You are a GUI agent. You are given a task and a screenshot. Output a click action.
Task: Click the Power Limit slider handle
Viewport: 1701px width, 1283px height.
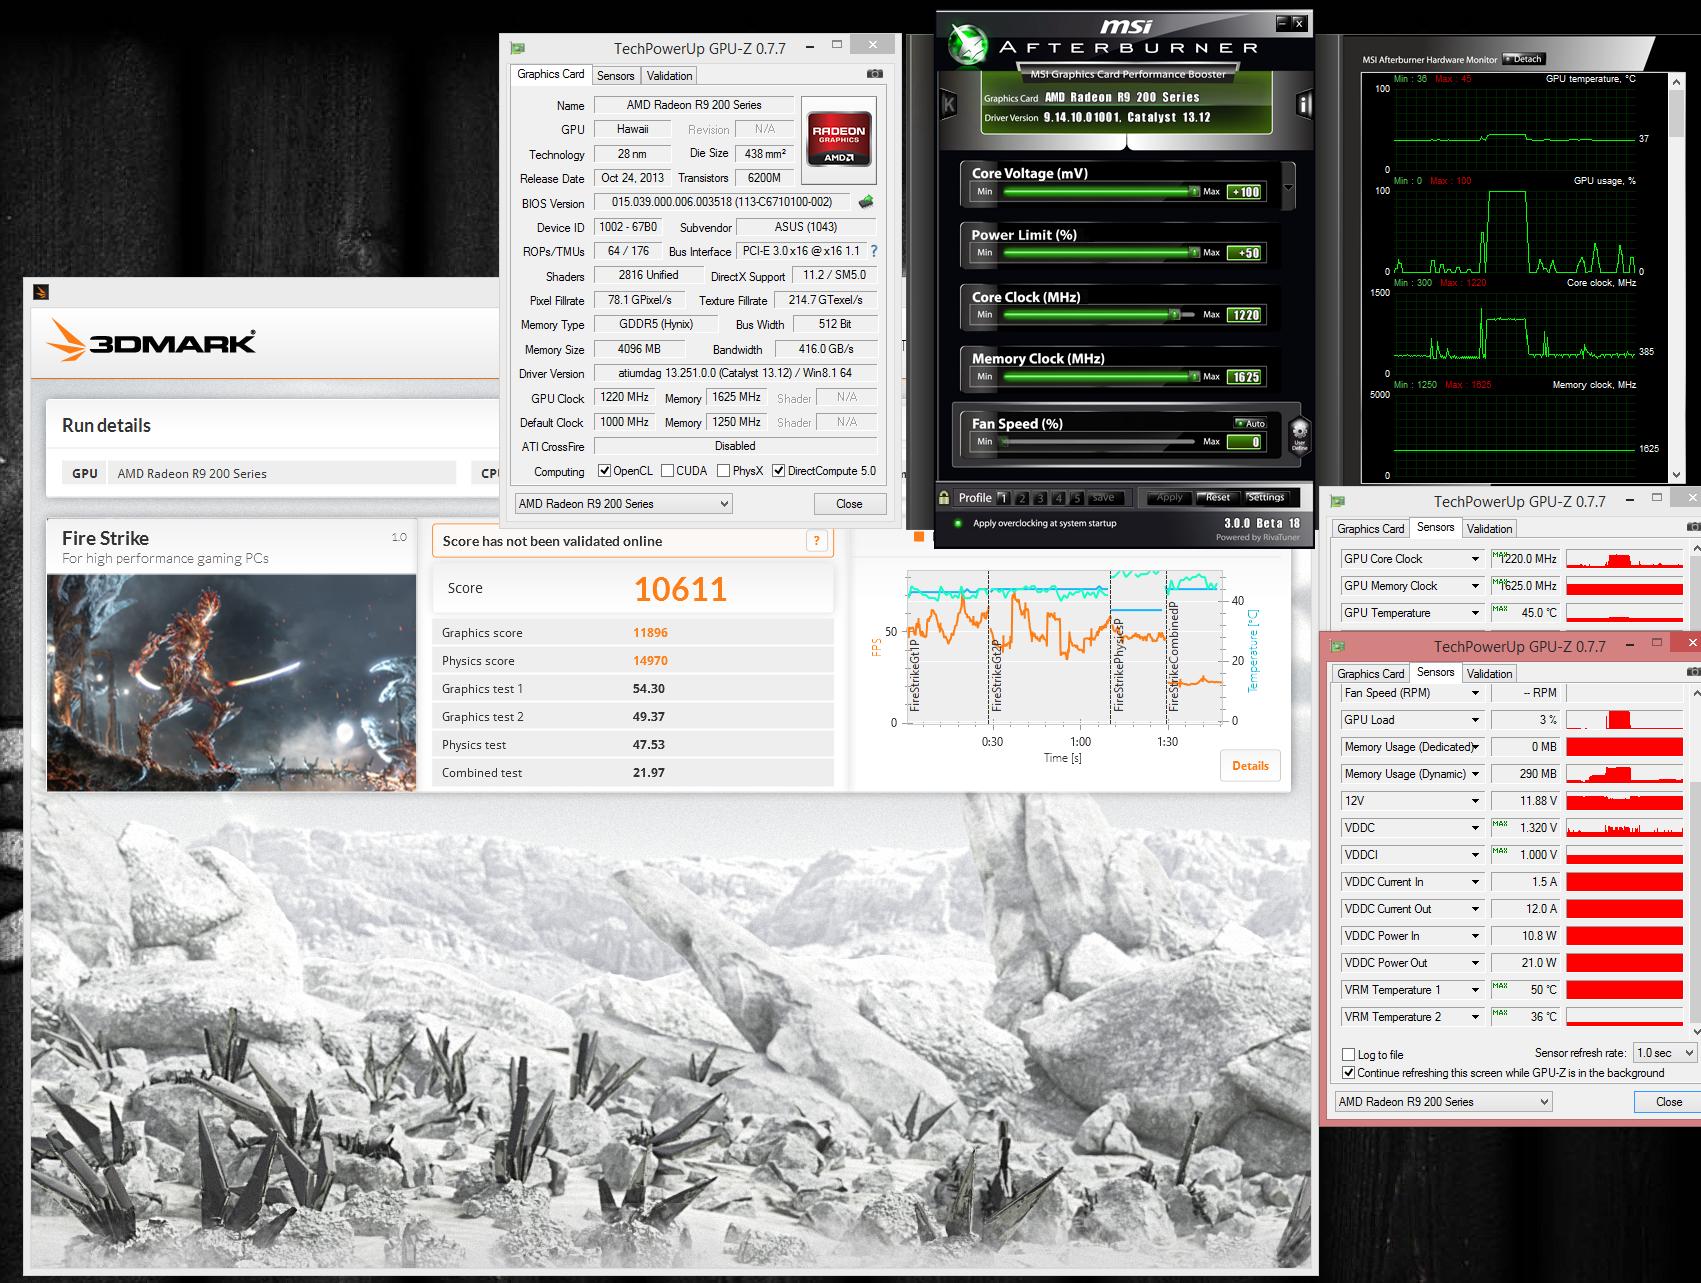tap(1194, 253)
